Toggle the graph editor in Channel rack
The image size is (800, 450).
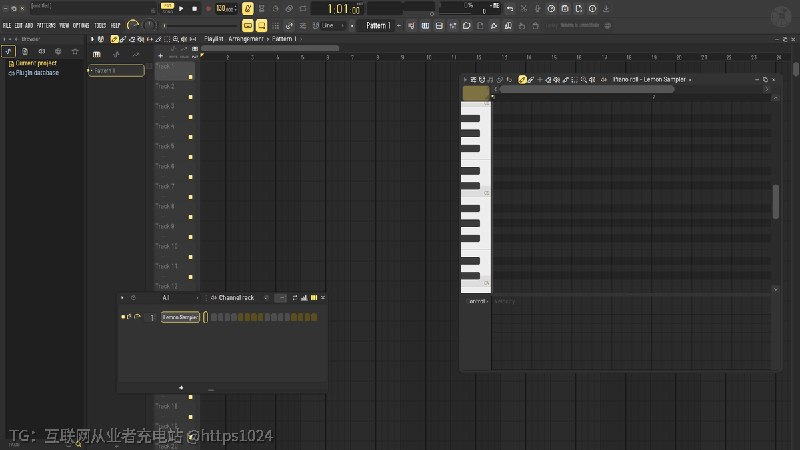(304, 297)
